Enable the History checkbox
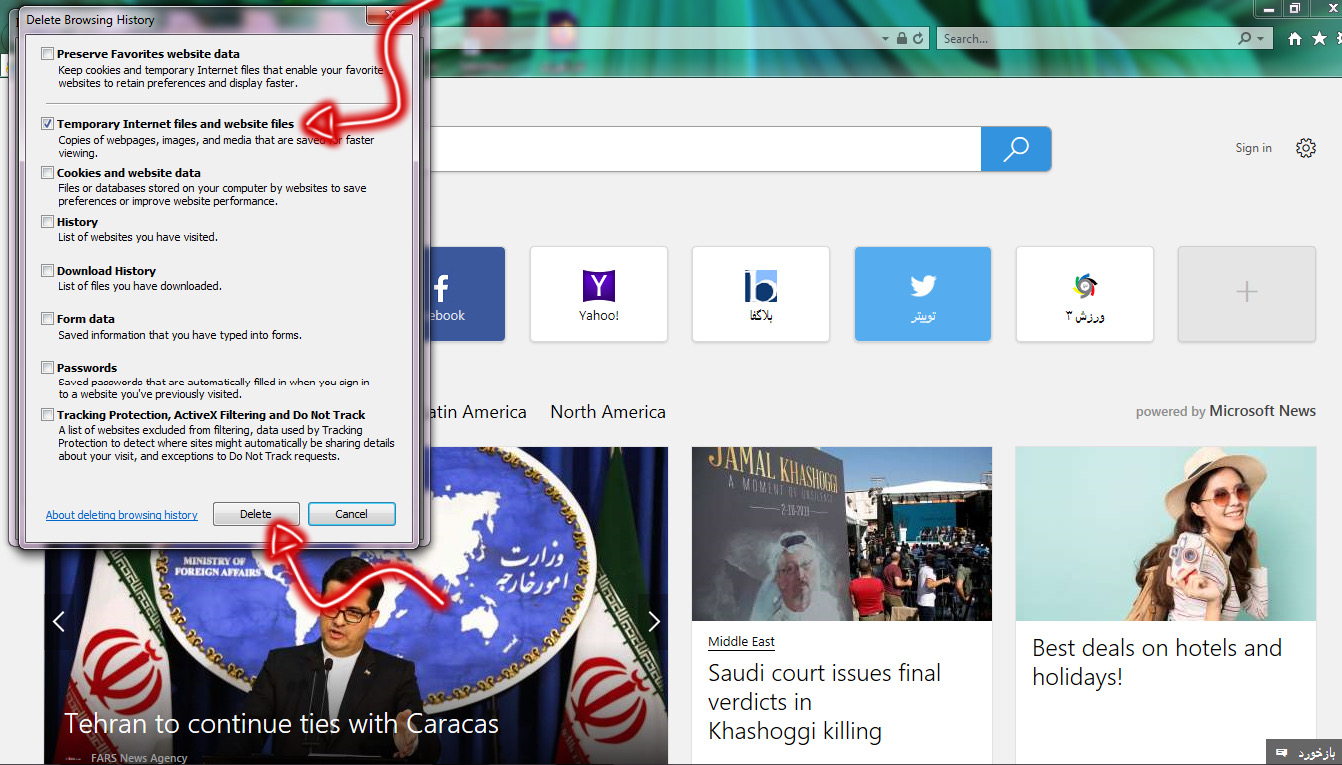The image size is (1342, 765). (48, 222)
